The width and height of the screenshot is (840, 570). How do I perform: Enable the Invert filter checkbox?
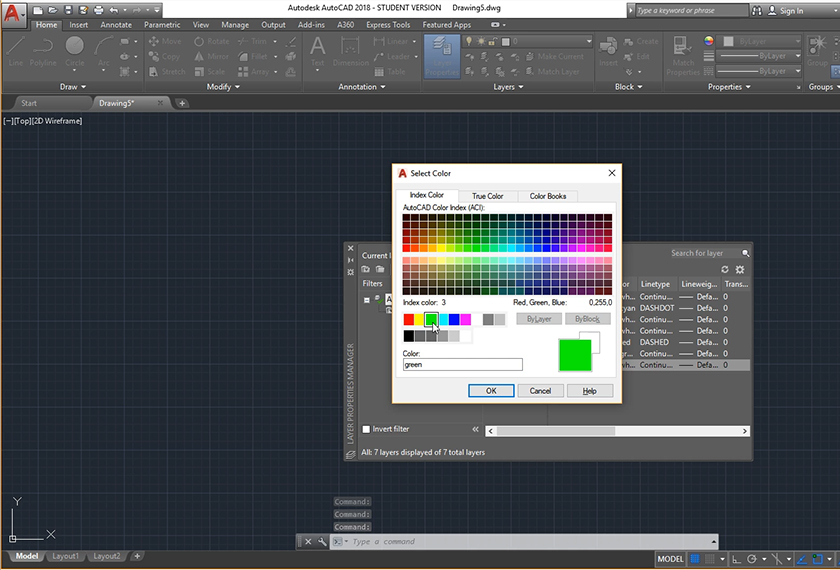coord(366,429)
